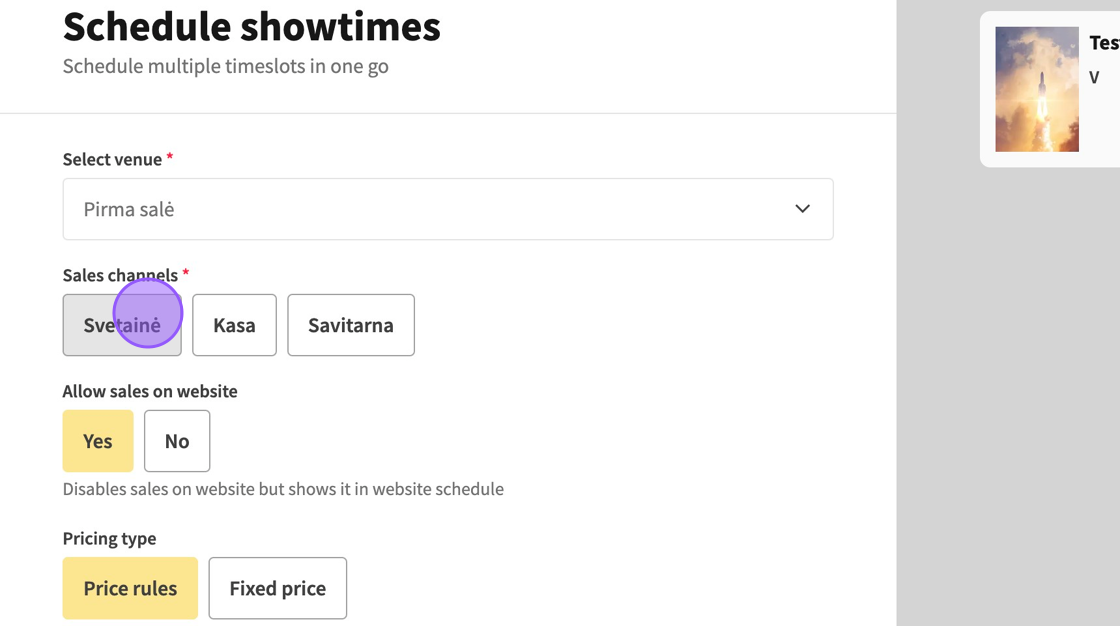Click the movie title beside the poster
The image size is (1120, 626).
click(1103, 43)
